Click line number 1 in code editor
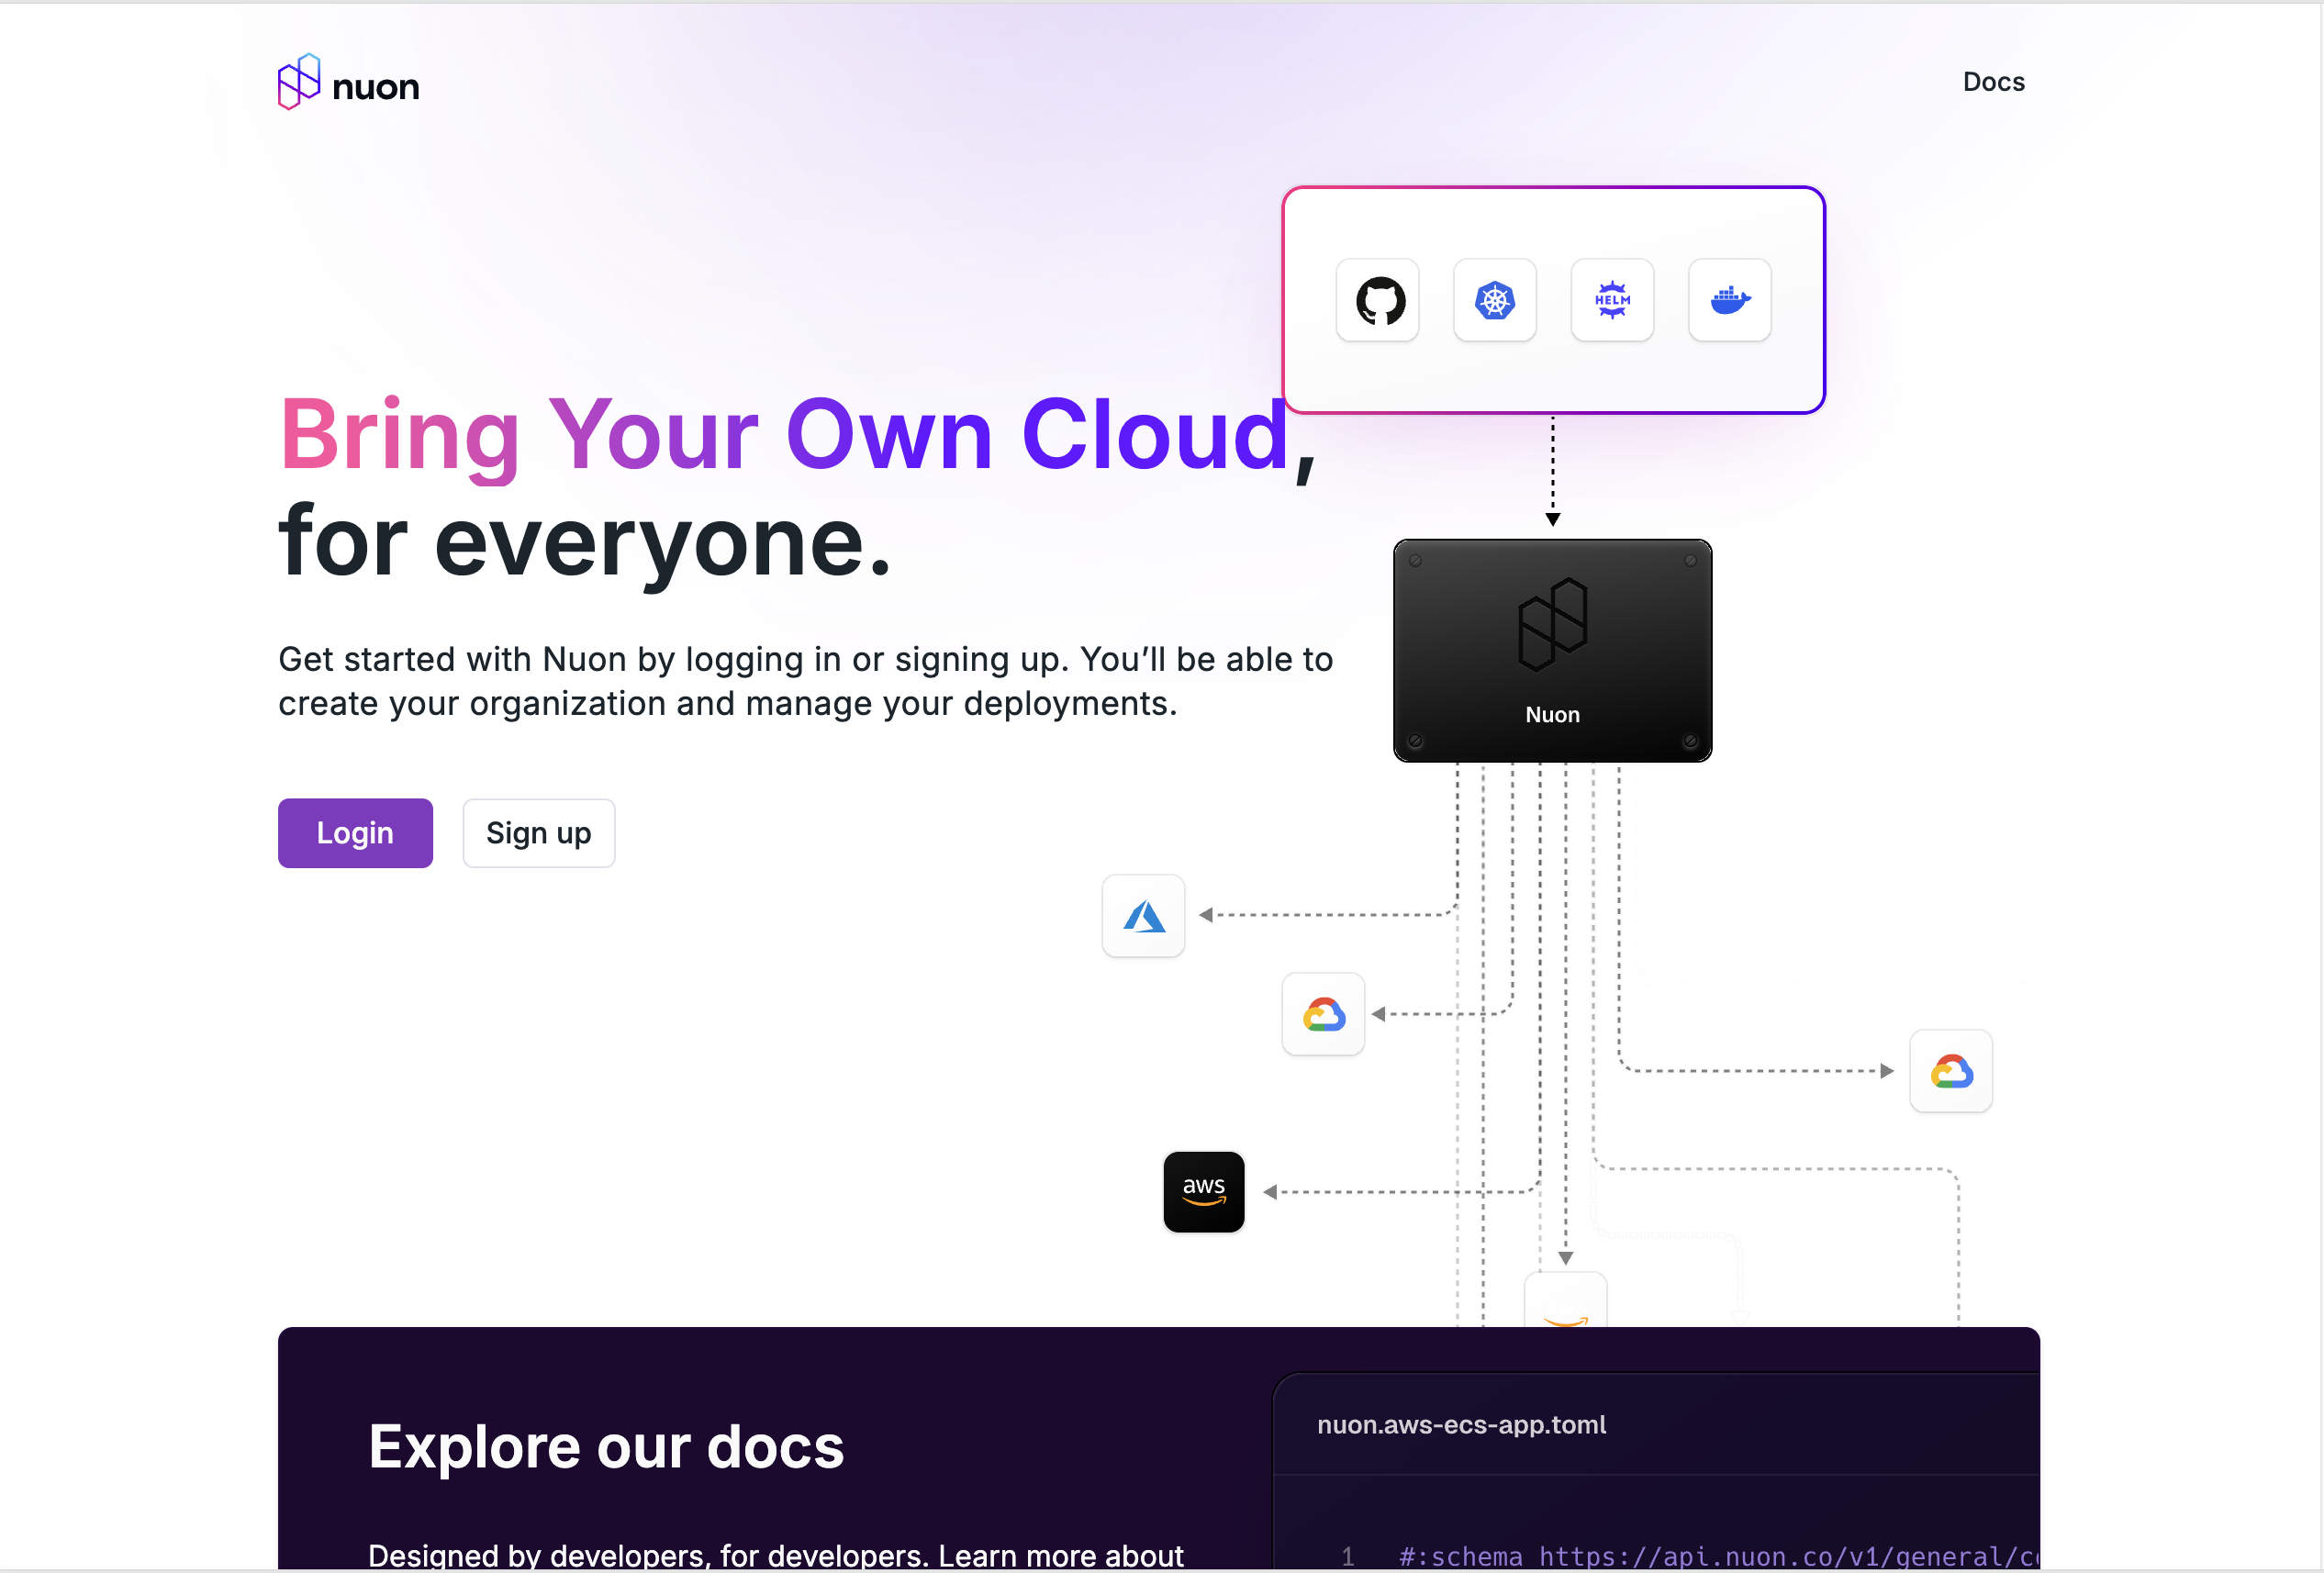This screenshot has width=2324, height=1573. coord(1348,1556)
